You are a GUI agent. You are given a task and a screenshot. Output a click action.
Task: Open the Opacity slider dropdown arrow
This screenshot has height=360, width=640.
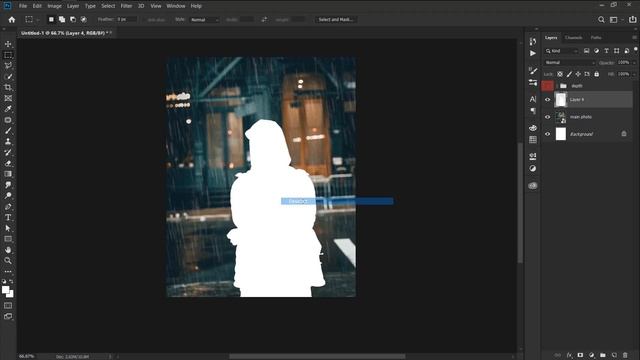(x=634, y=63)
